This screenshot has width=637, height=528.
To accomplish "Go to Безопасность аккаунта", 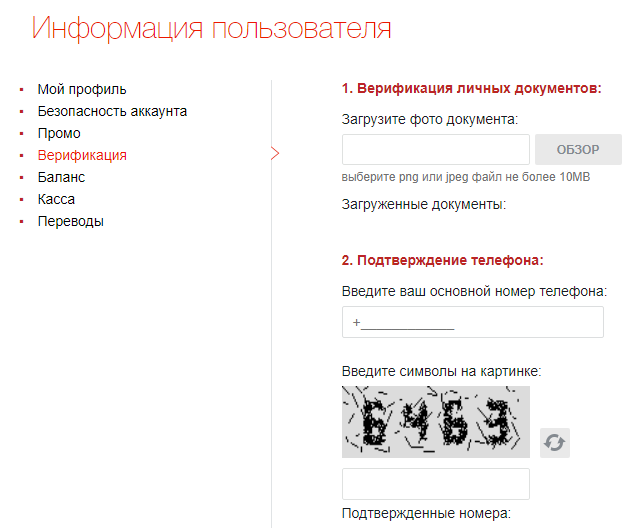I will coord(112,111).
